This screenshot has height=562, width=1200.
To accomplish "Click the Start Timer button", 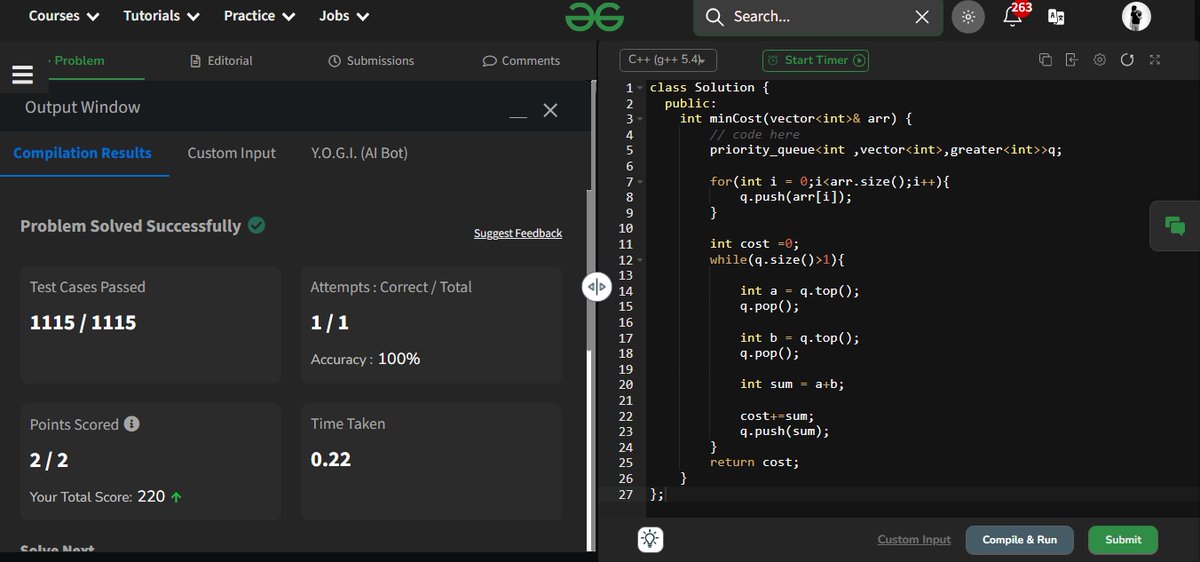I will (815, 60).
